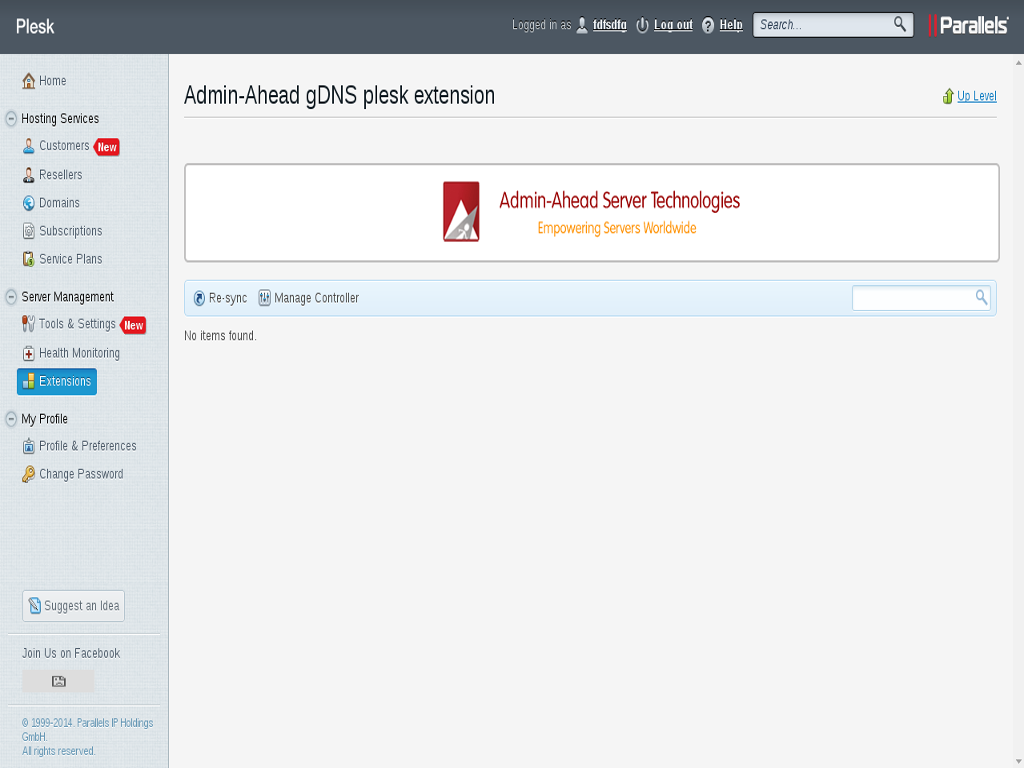Open the Change Password page
The height and width of the screenshot is (768, 1024).
(x=81, y=474)
